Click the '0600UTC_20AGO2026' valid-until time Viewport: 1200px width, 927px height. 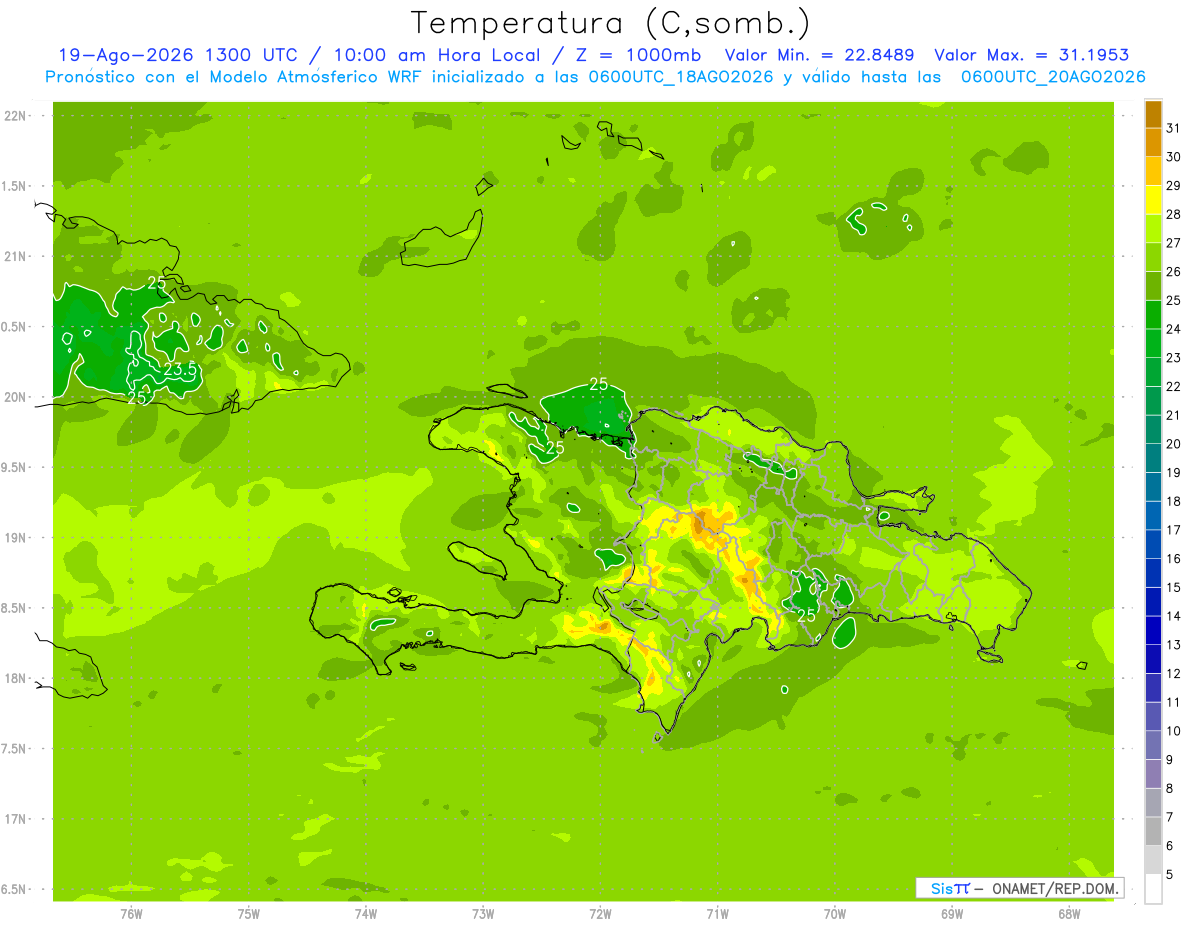[x=1054, y=77]
